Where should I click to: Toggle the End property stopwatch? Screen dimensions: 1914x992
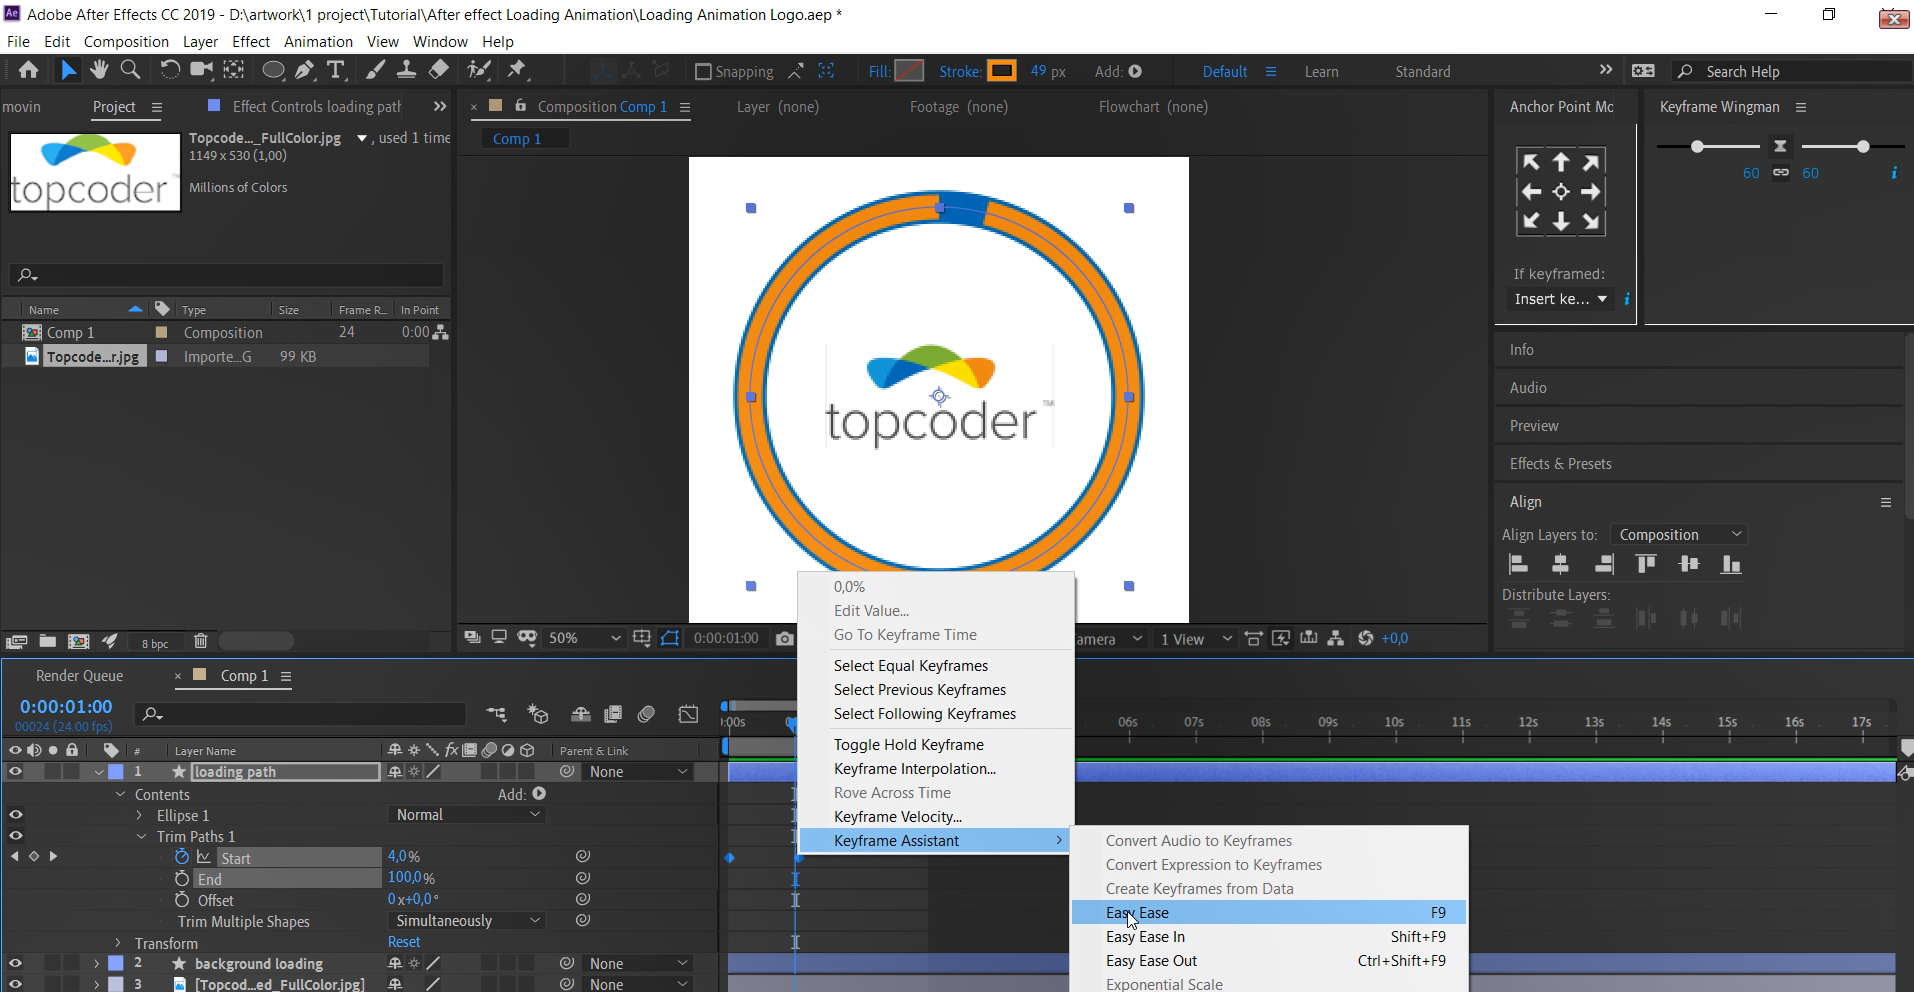[182, 878]
